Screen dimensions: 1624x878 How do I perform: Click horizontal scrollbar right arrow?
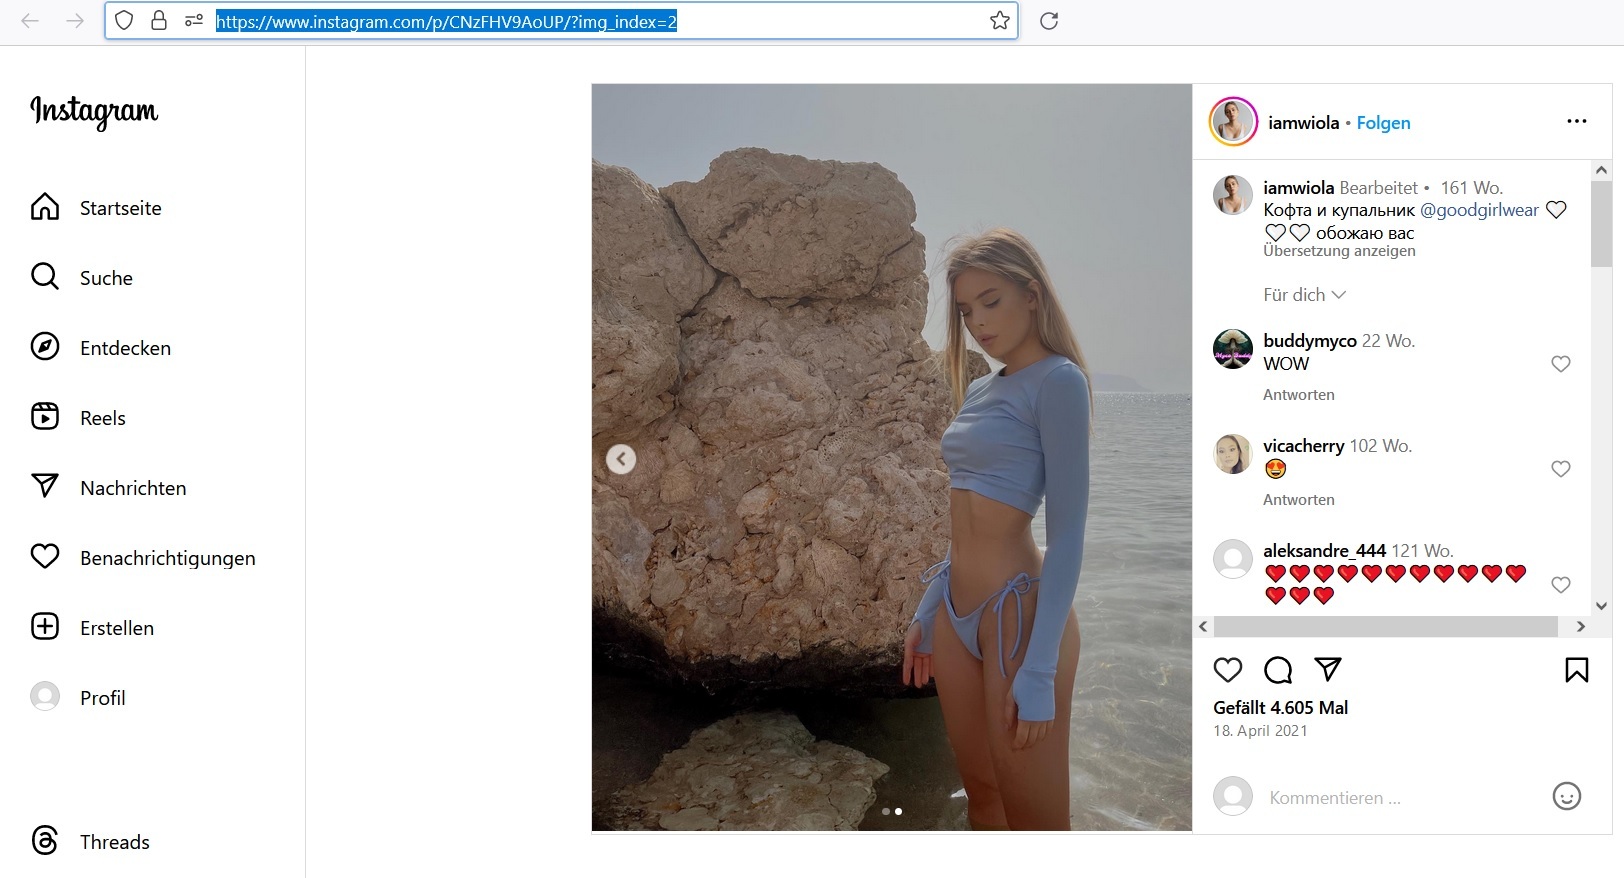(x=1580, y=626)
